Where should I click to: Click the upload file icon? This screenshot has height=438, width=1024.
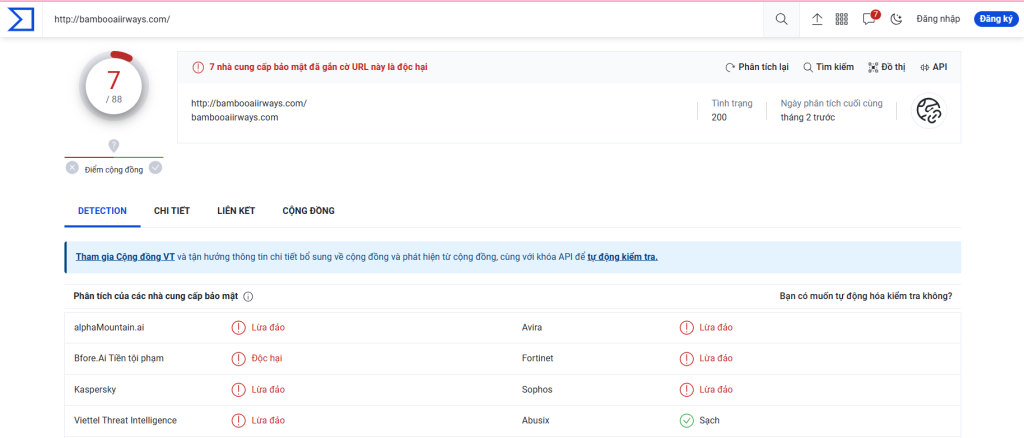[x=817, y=20]
